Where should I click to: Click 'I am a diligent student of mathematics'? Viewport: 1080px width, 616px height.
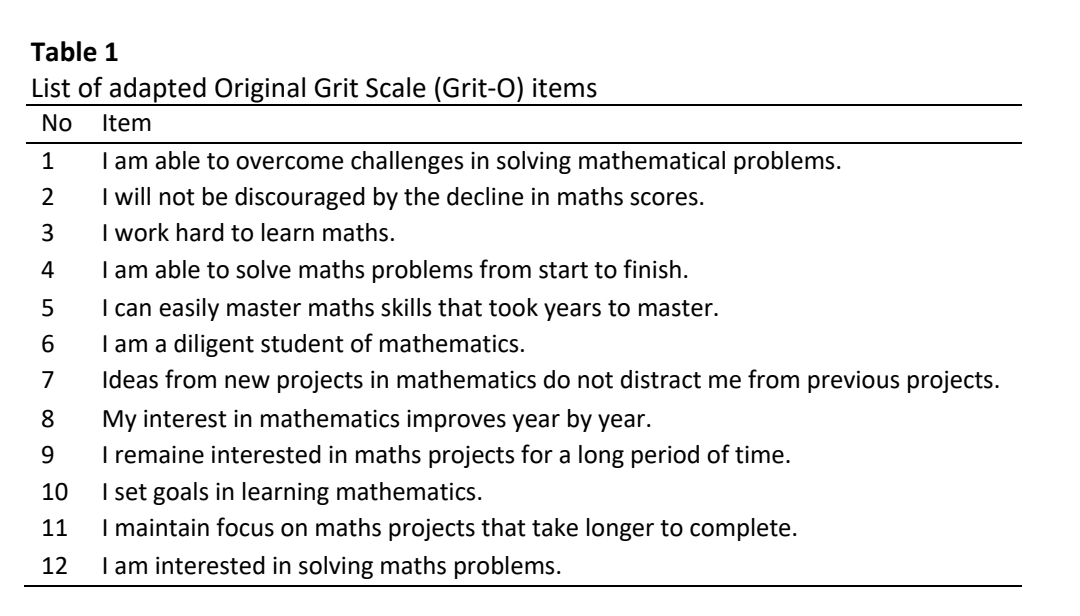313,344
